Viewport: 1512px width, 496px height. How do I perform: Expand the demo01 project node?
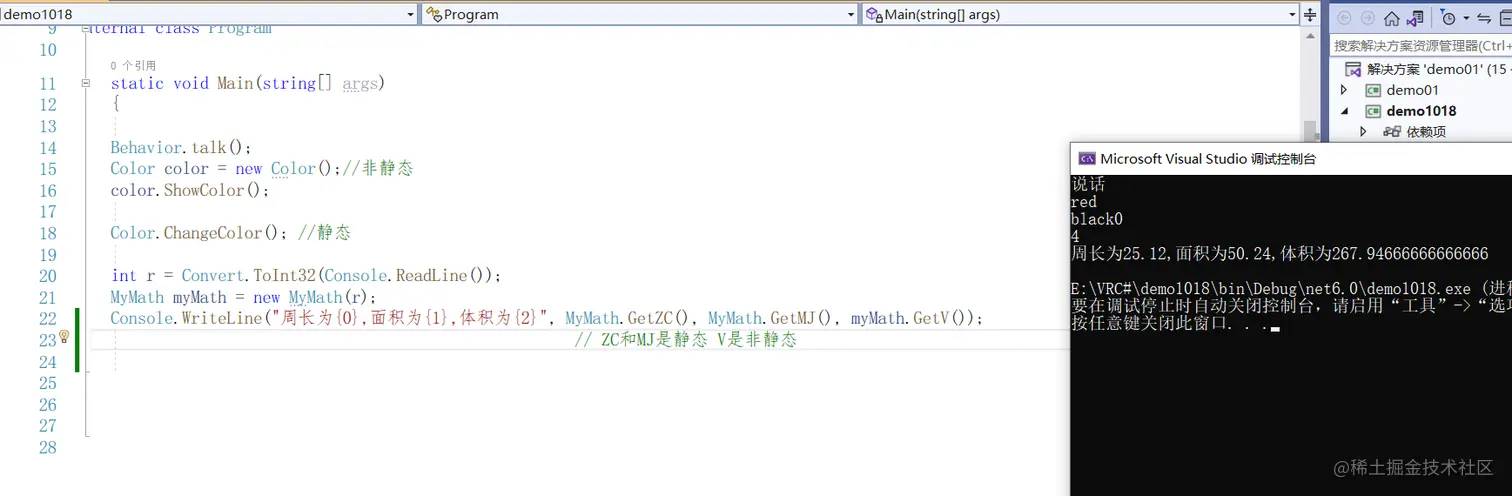tap(1344, 90)
